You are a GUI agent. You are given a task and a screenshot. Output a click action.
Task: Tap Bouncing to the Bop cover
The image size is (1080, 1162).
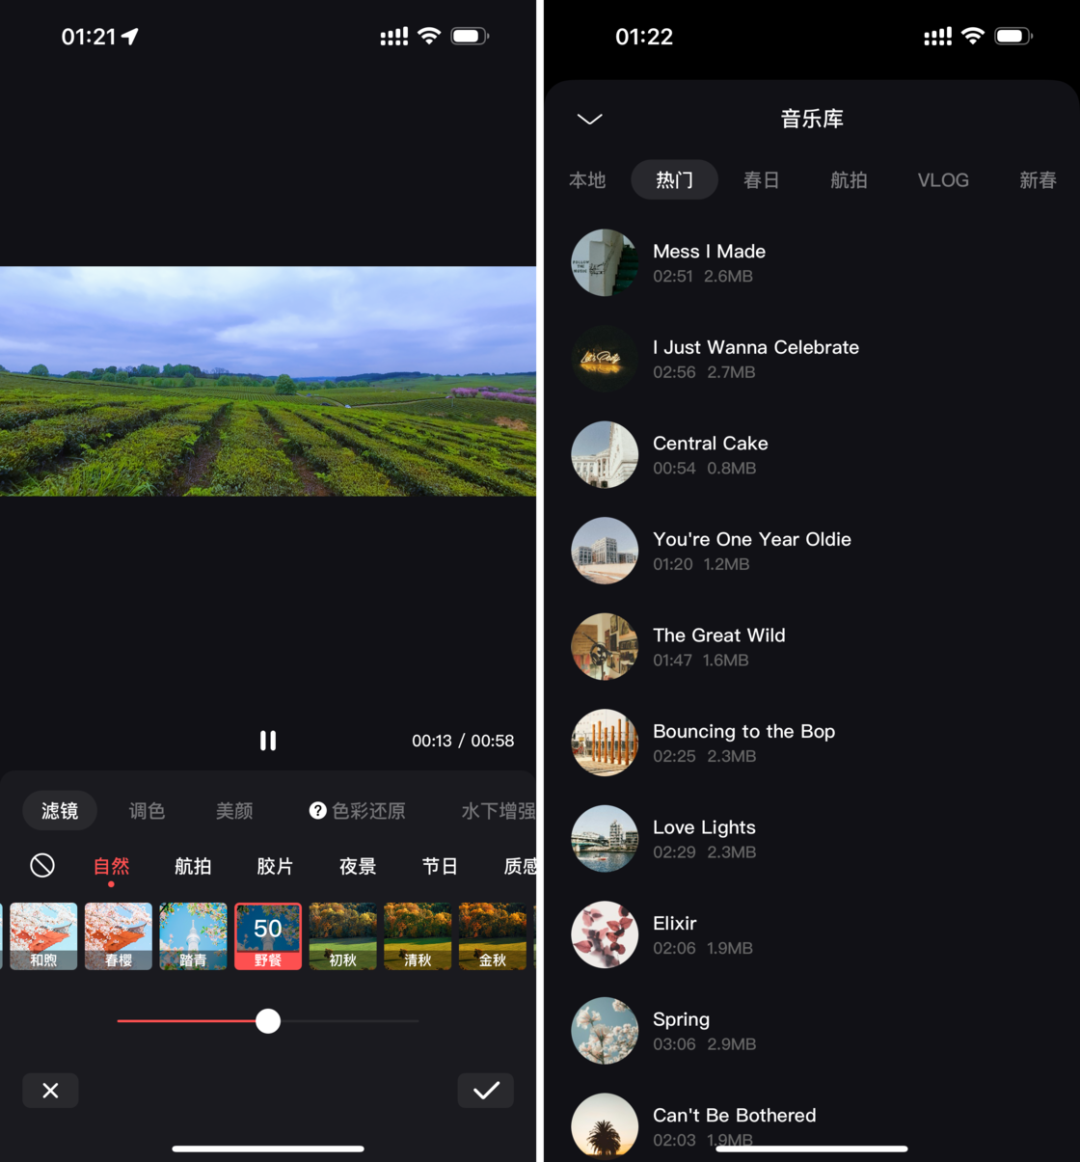pyautogui.click(x=604, y=743)
